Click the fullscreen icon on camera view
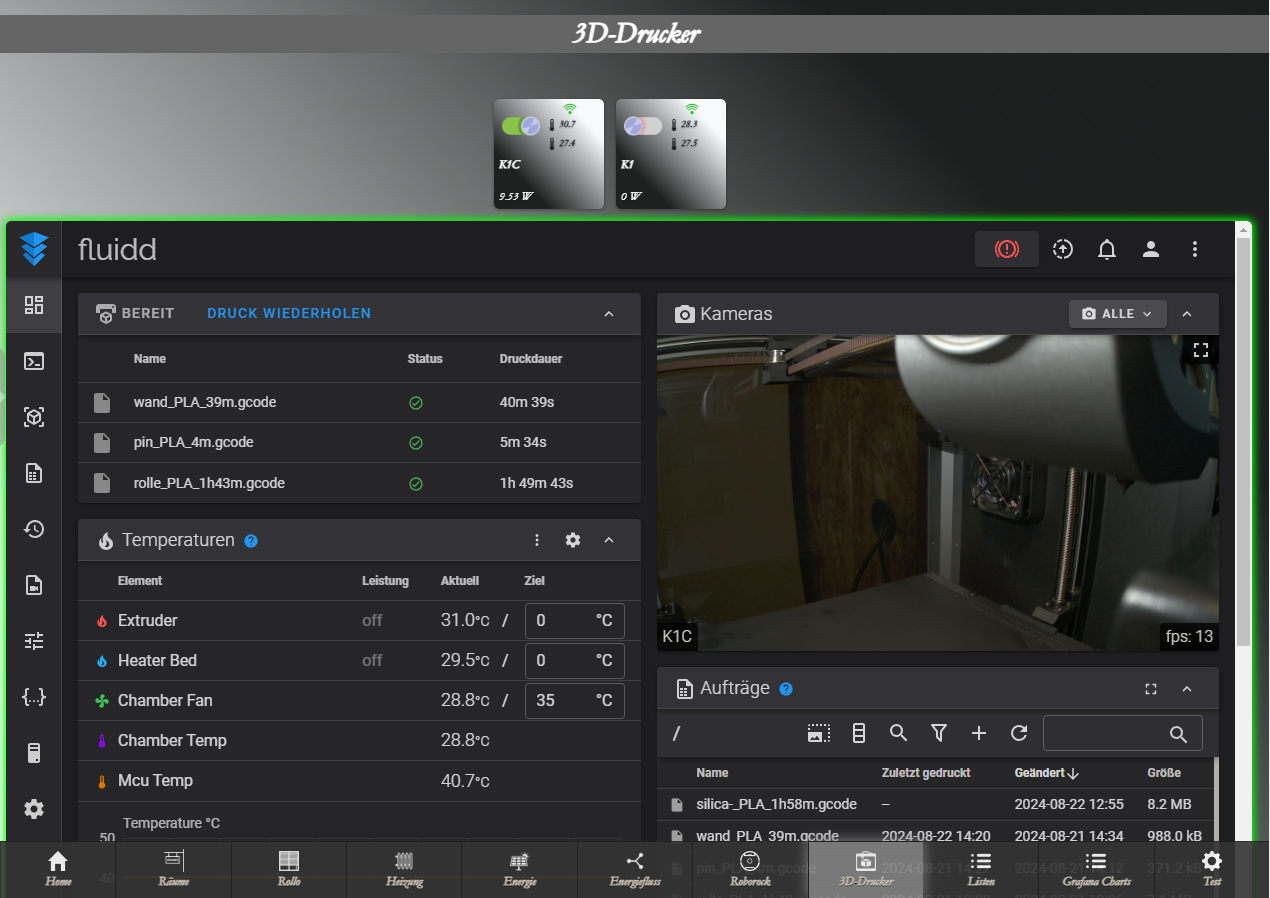This screenshot has height=898, width=1270. click(1201, 350)
